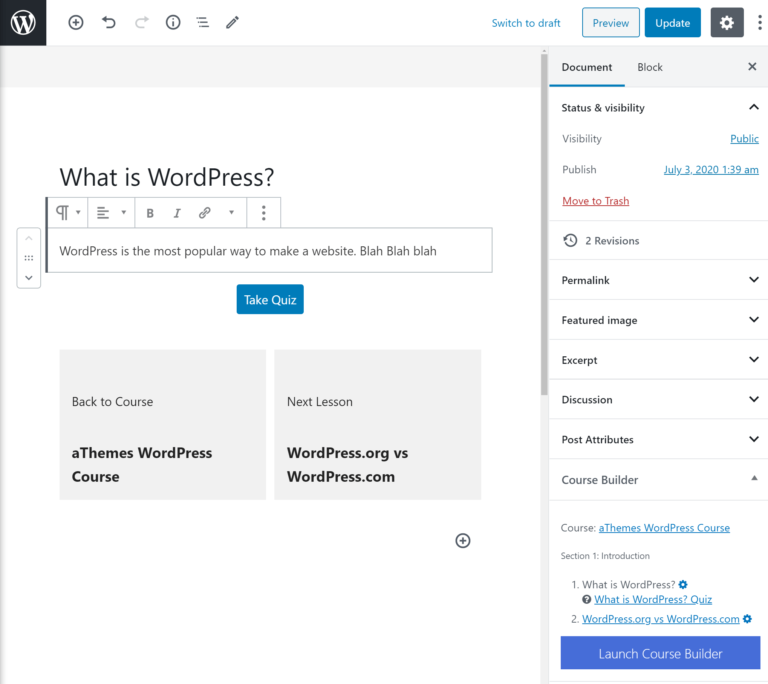Click Move to Trash

point(595,201)
